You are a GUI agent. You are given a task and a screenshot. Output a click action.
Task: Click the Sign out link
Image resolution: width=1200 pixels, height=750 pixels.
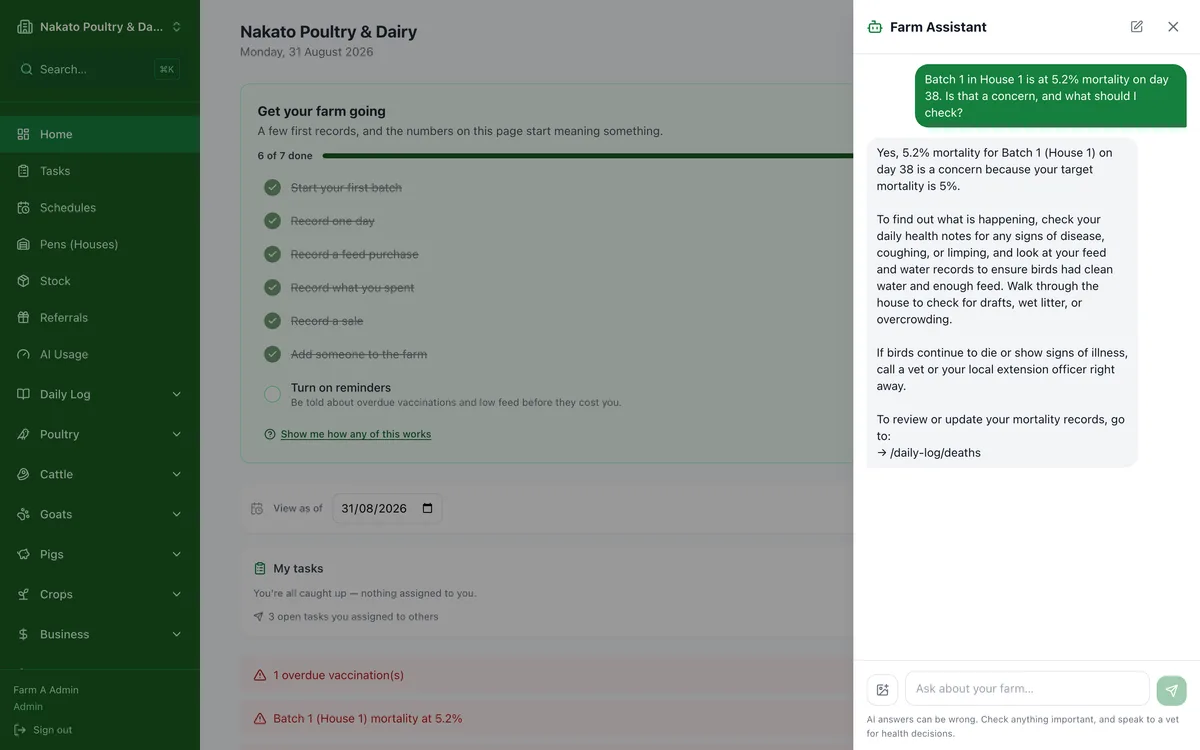tap(43, 730)
